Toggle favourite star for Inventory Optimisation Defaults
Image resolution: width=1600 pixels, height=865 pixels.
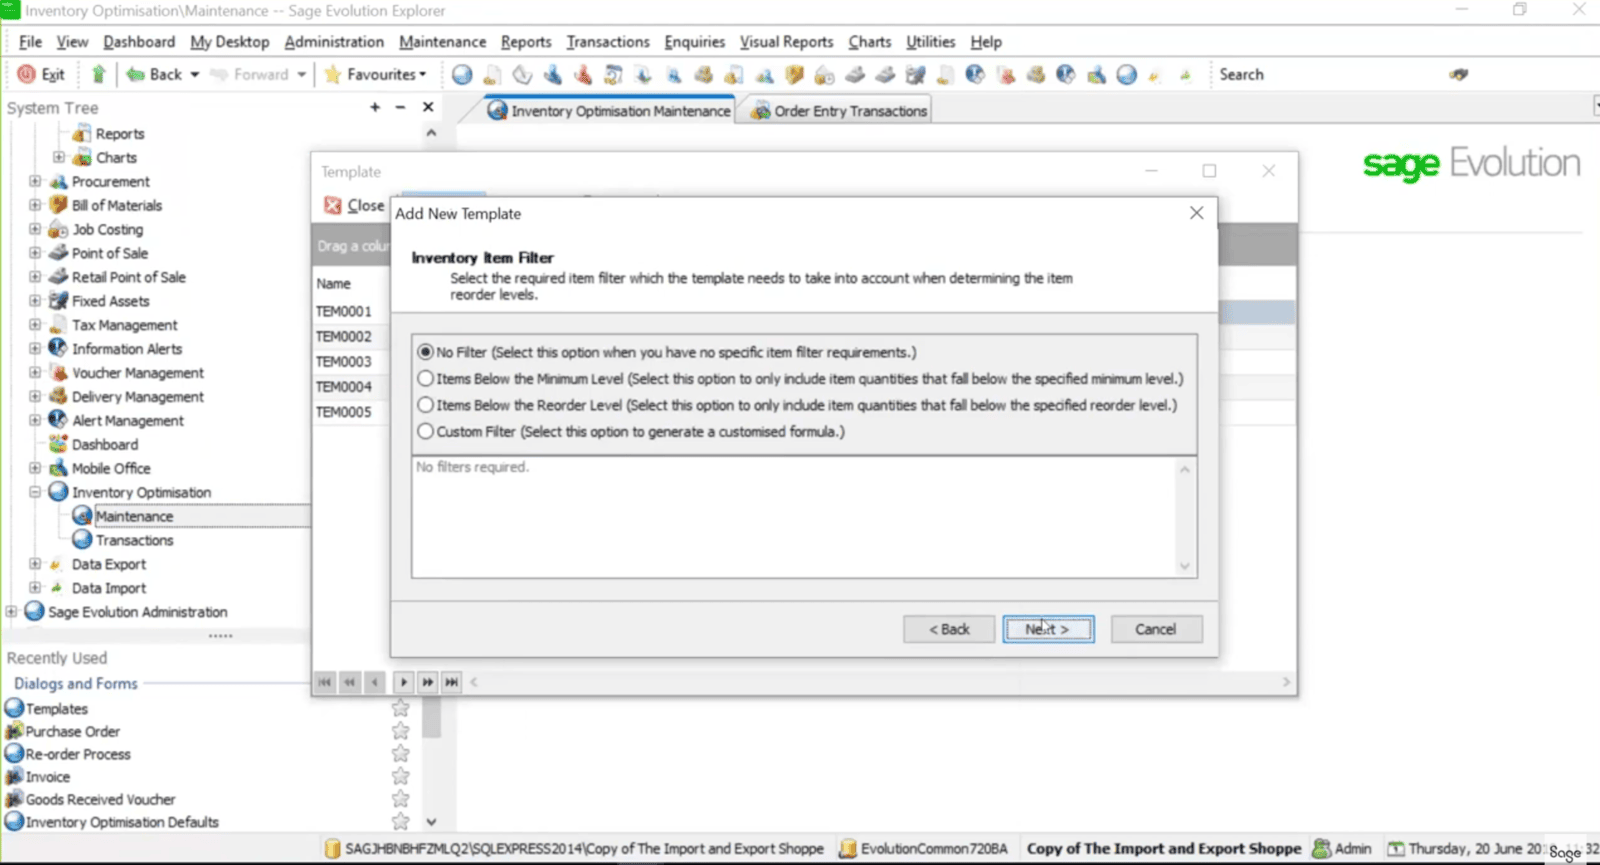pyautogui.click(x=401, y=821)
